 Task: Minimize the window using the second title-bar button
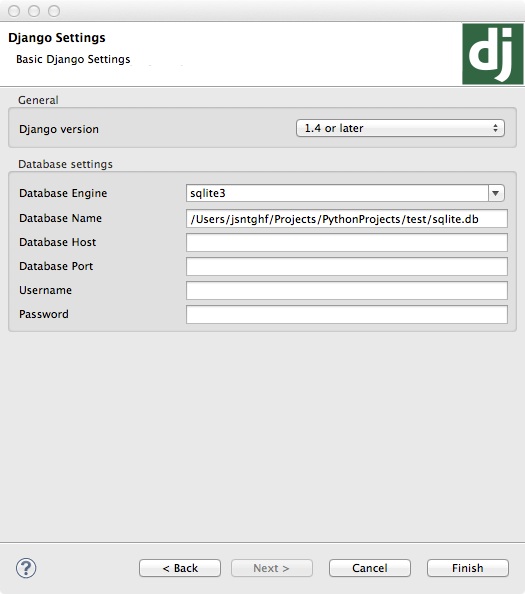tap(34, 11)
